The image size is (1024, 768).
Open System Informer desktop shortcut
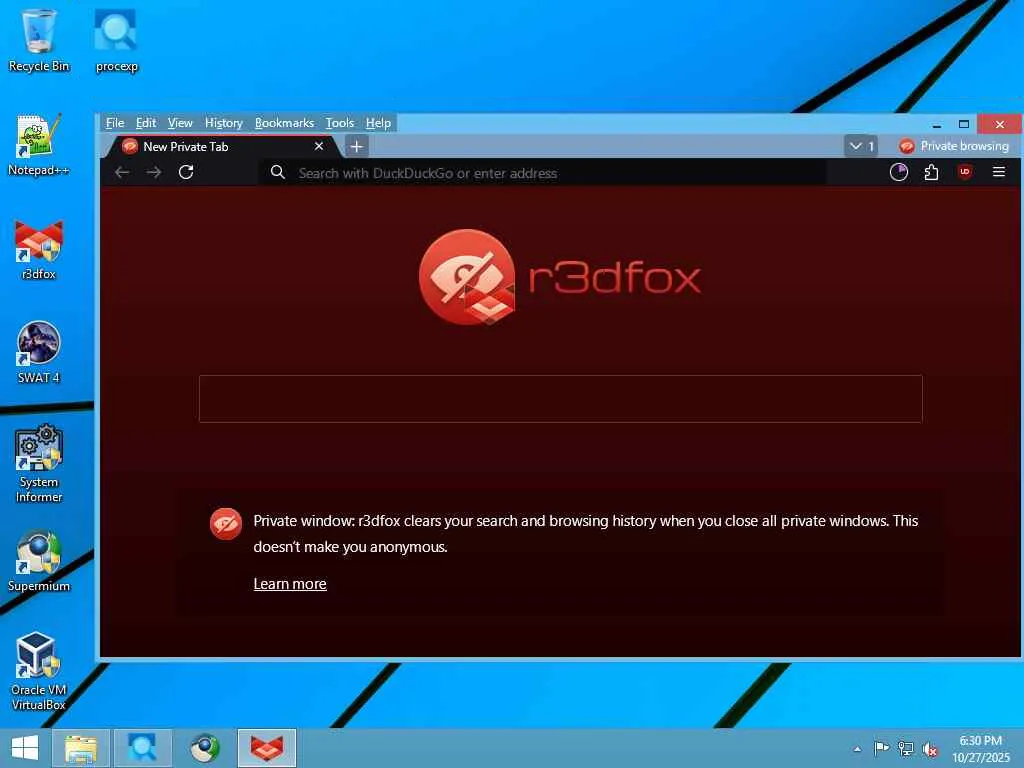coord(39,464)
